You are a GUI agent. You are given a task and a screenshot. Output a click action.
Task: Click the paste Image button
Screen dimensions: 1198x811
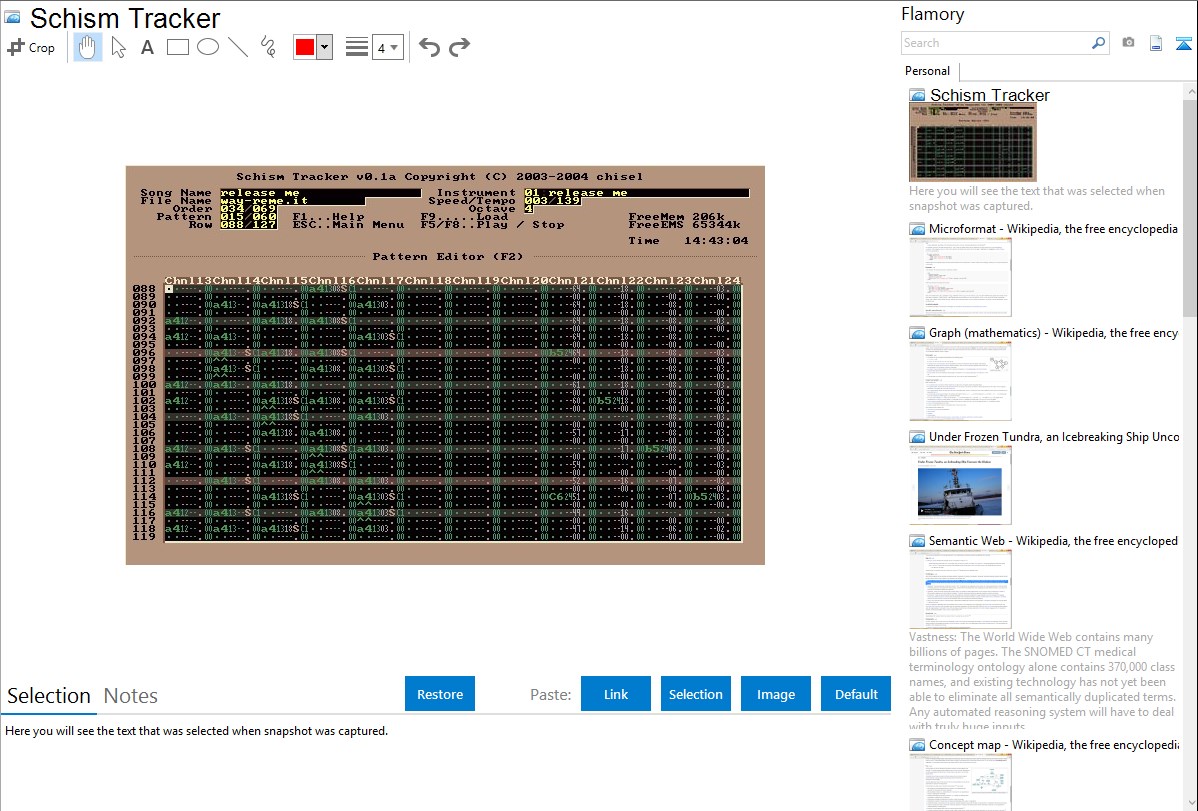[x=775, y=694]
